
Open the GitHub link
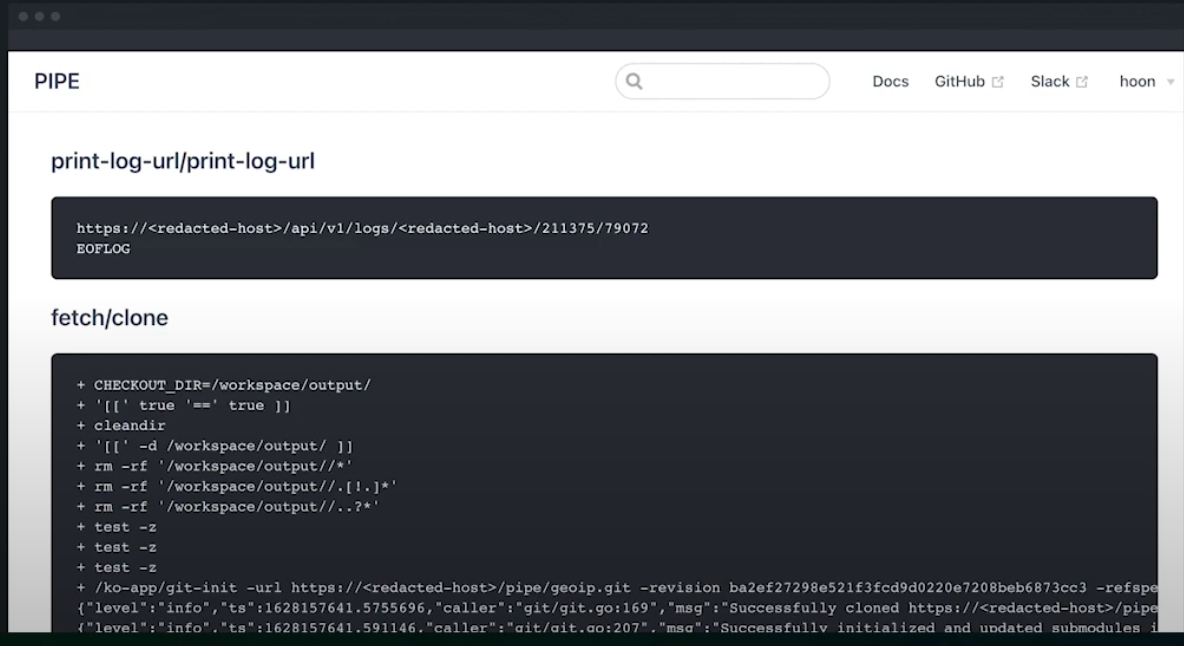click(960, 82)
